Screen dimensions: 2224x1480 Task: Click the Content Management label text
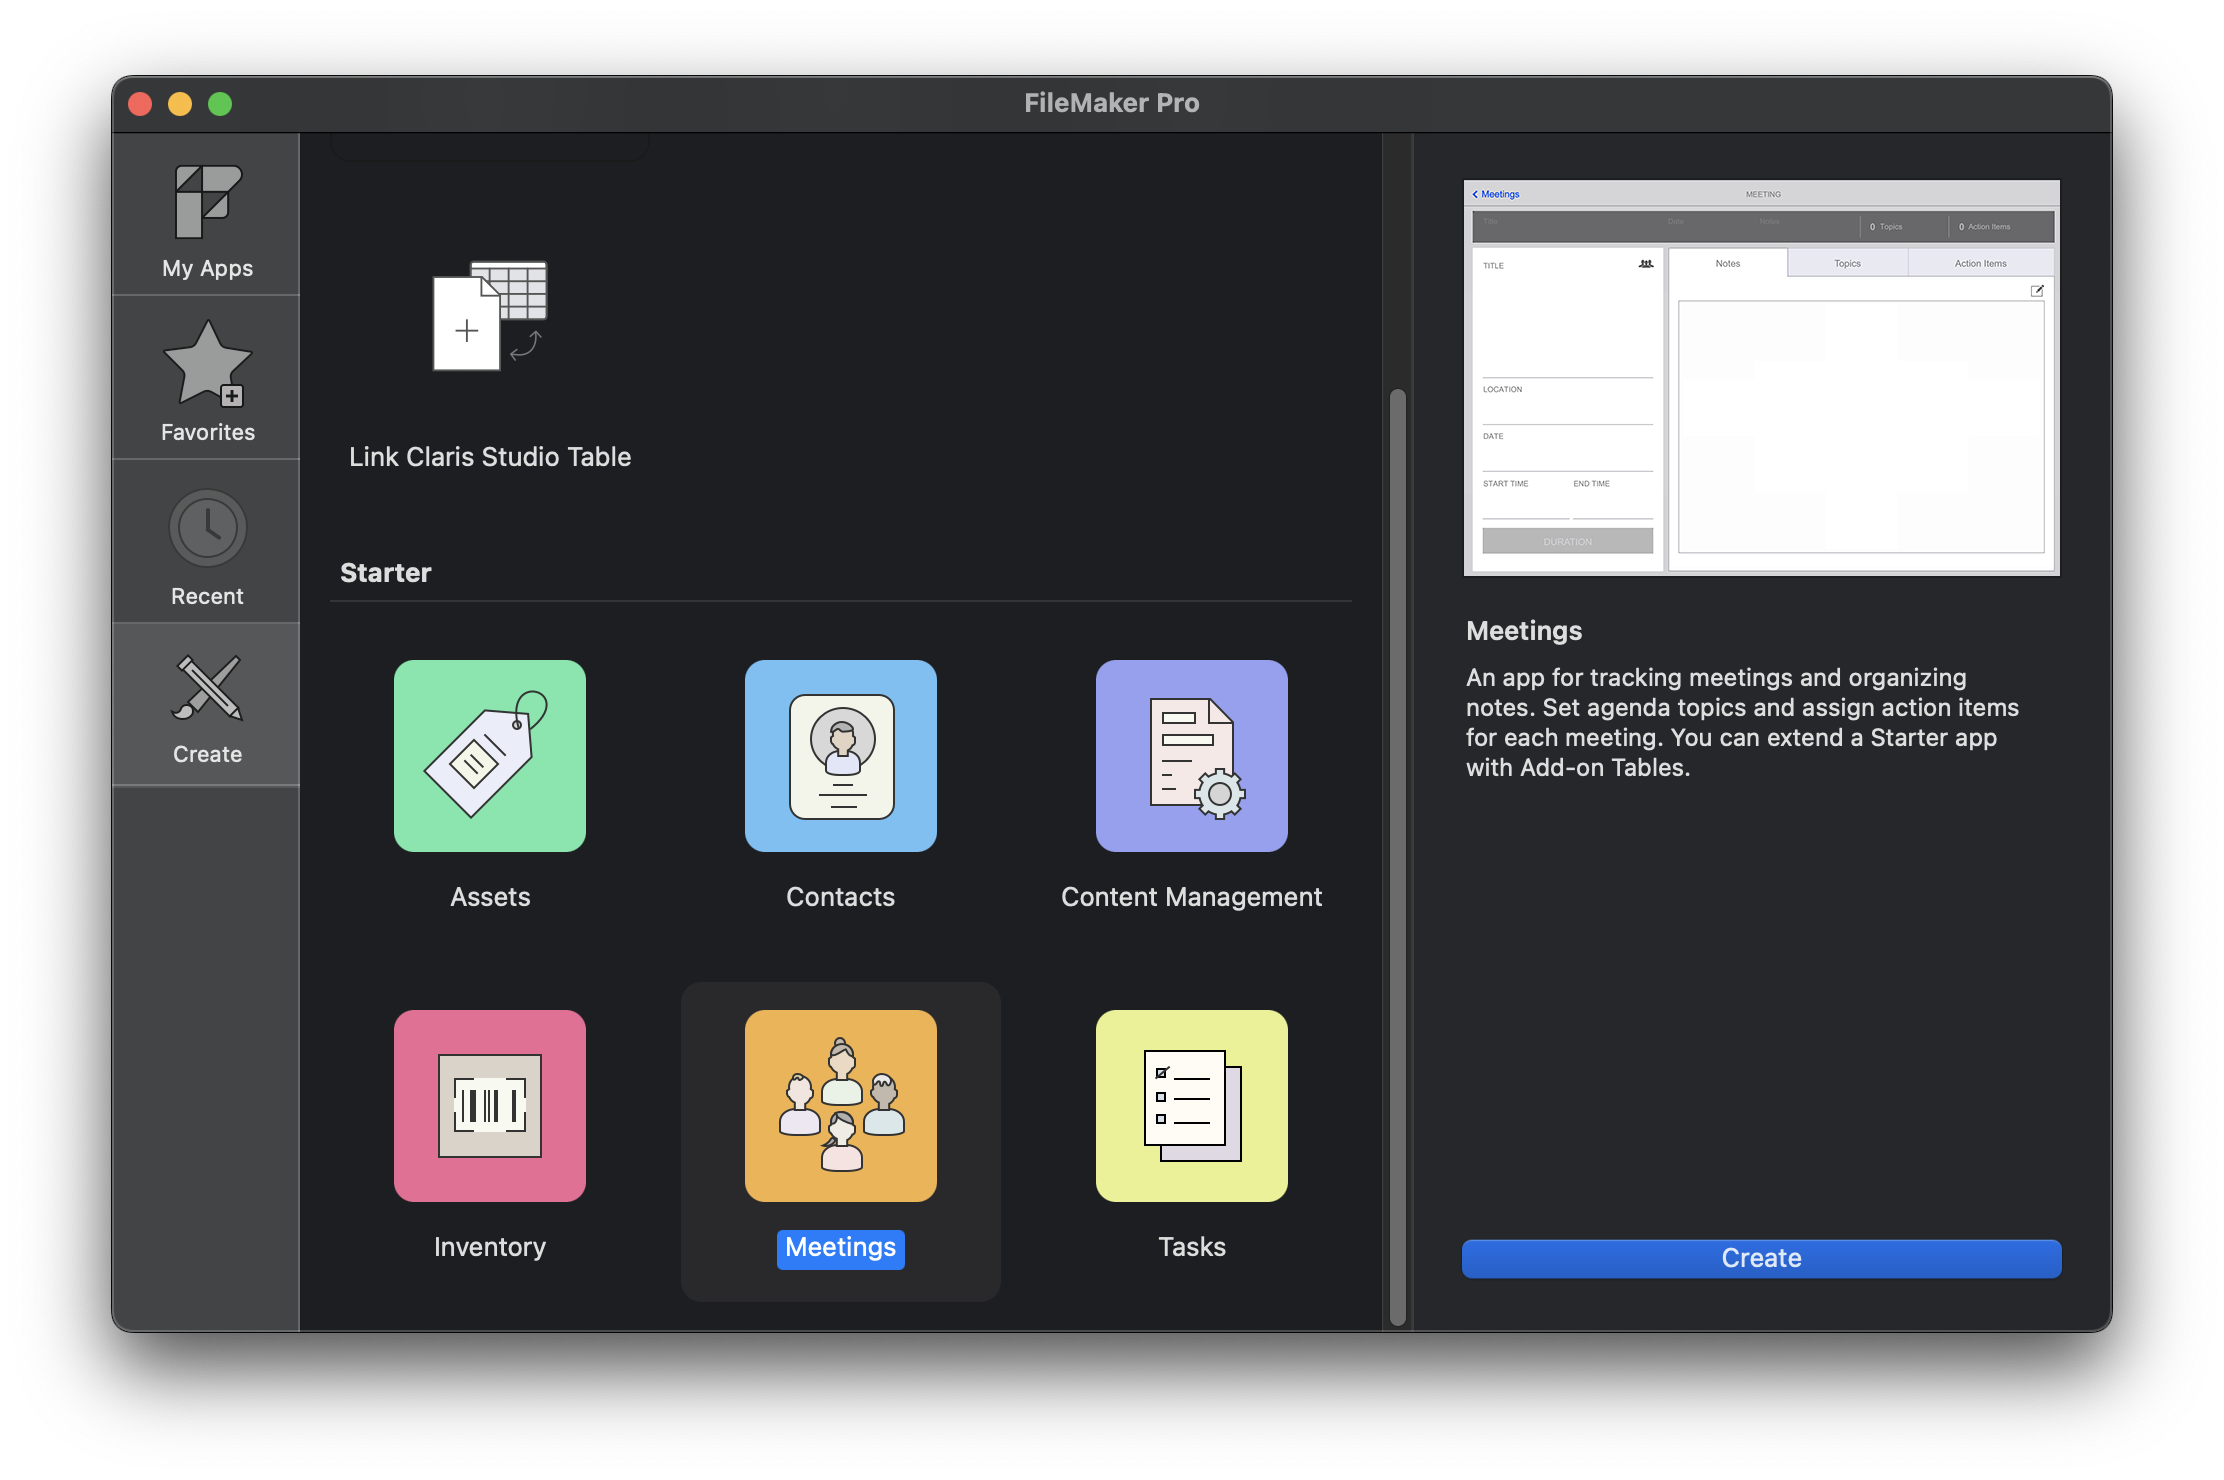click(x=1192, y=897)
